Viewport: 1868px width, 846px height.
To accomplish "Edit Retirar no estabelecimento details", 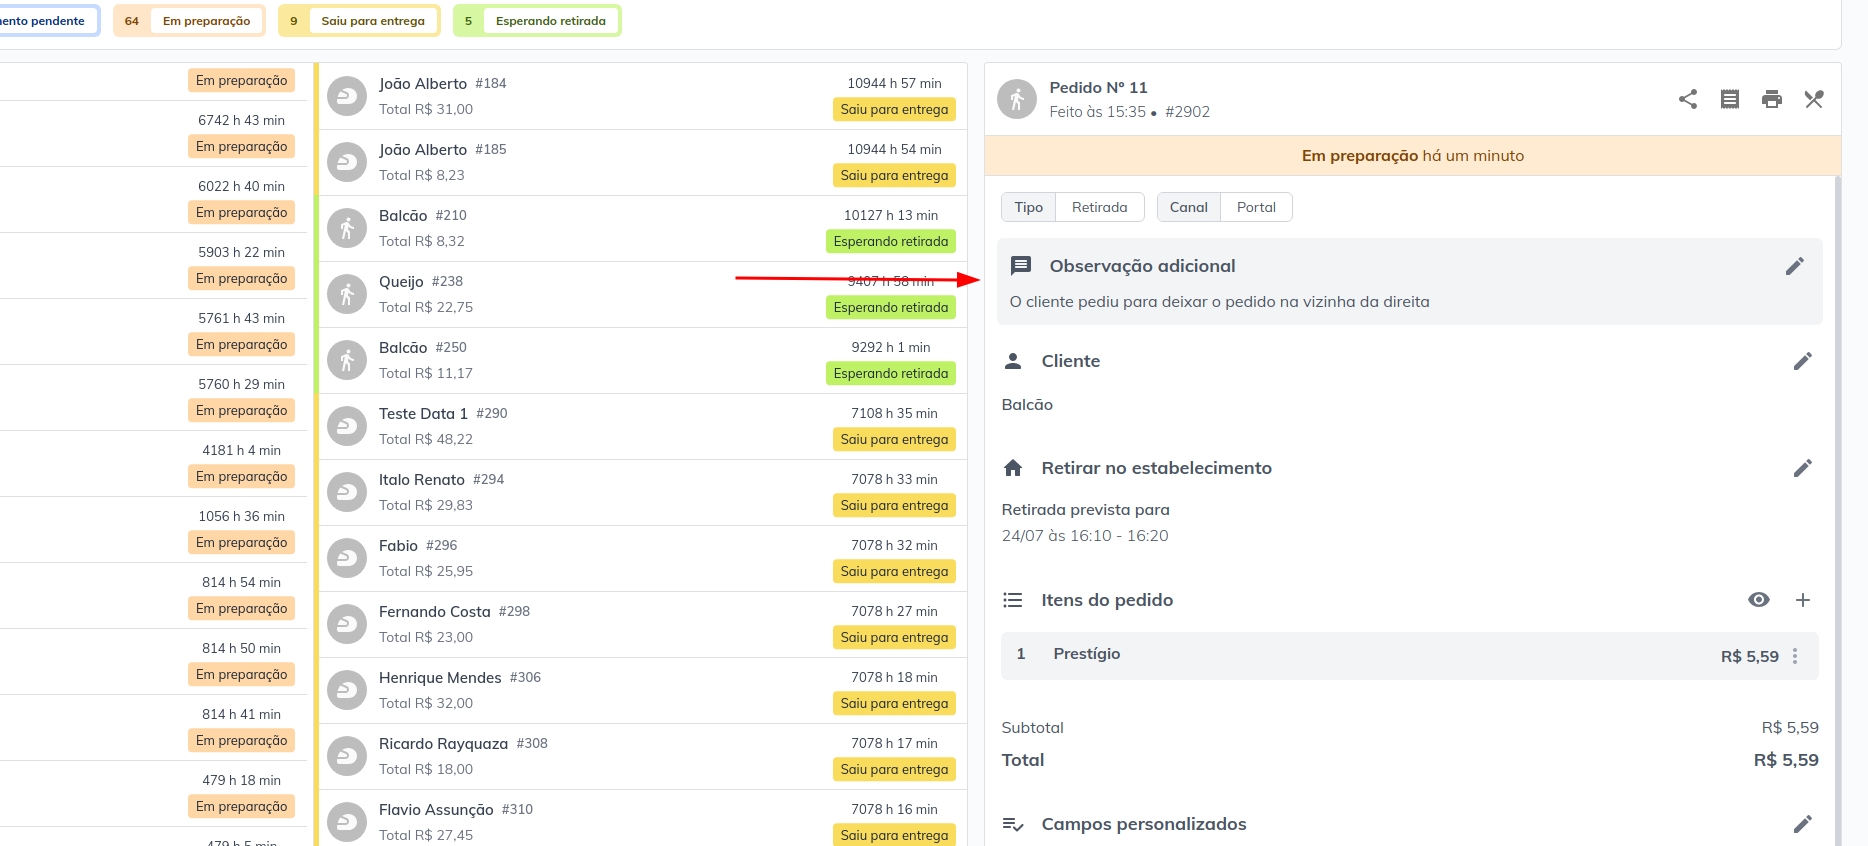I will [1803, 468].
